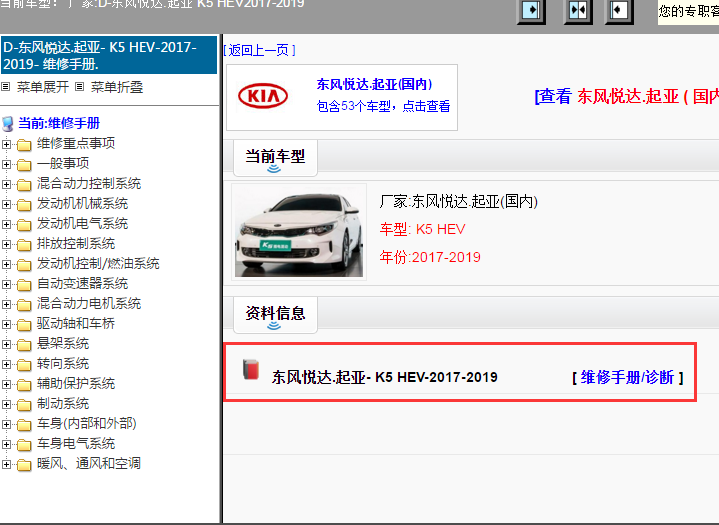Click the 东风悦达.起亚- K5 HEV-2017-2019 document title

(384, 377)
